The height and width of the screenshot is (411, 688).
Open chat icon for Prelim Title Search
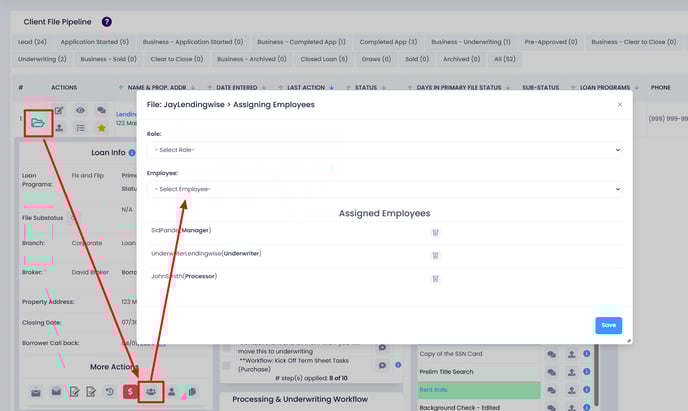tap(552, 372)
